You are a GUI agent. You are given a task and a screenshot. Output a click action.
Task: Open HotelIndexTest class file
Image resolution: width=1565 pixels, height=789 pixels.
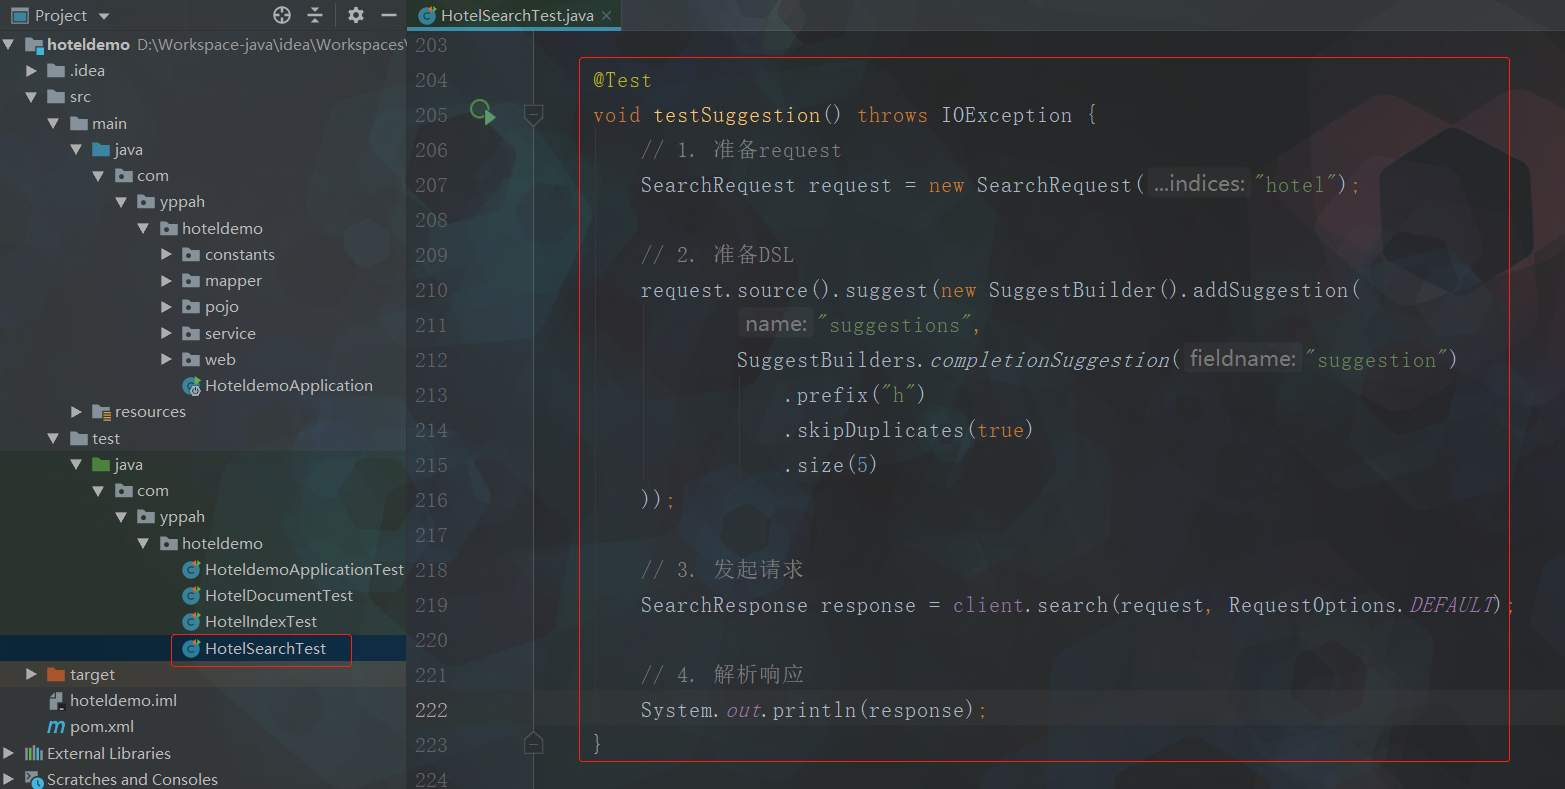[x=261, y=622]
